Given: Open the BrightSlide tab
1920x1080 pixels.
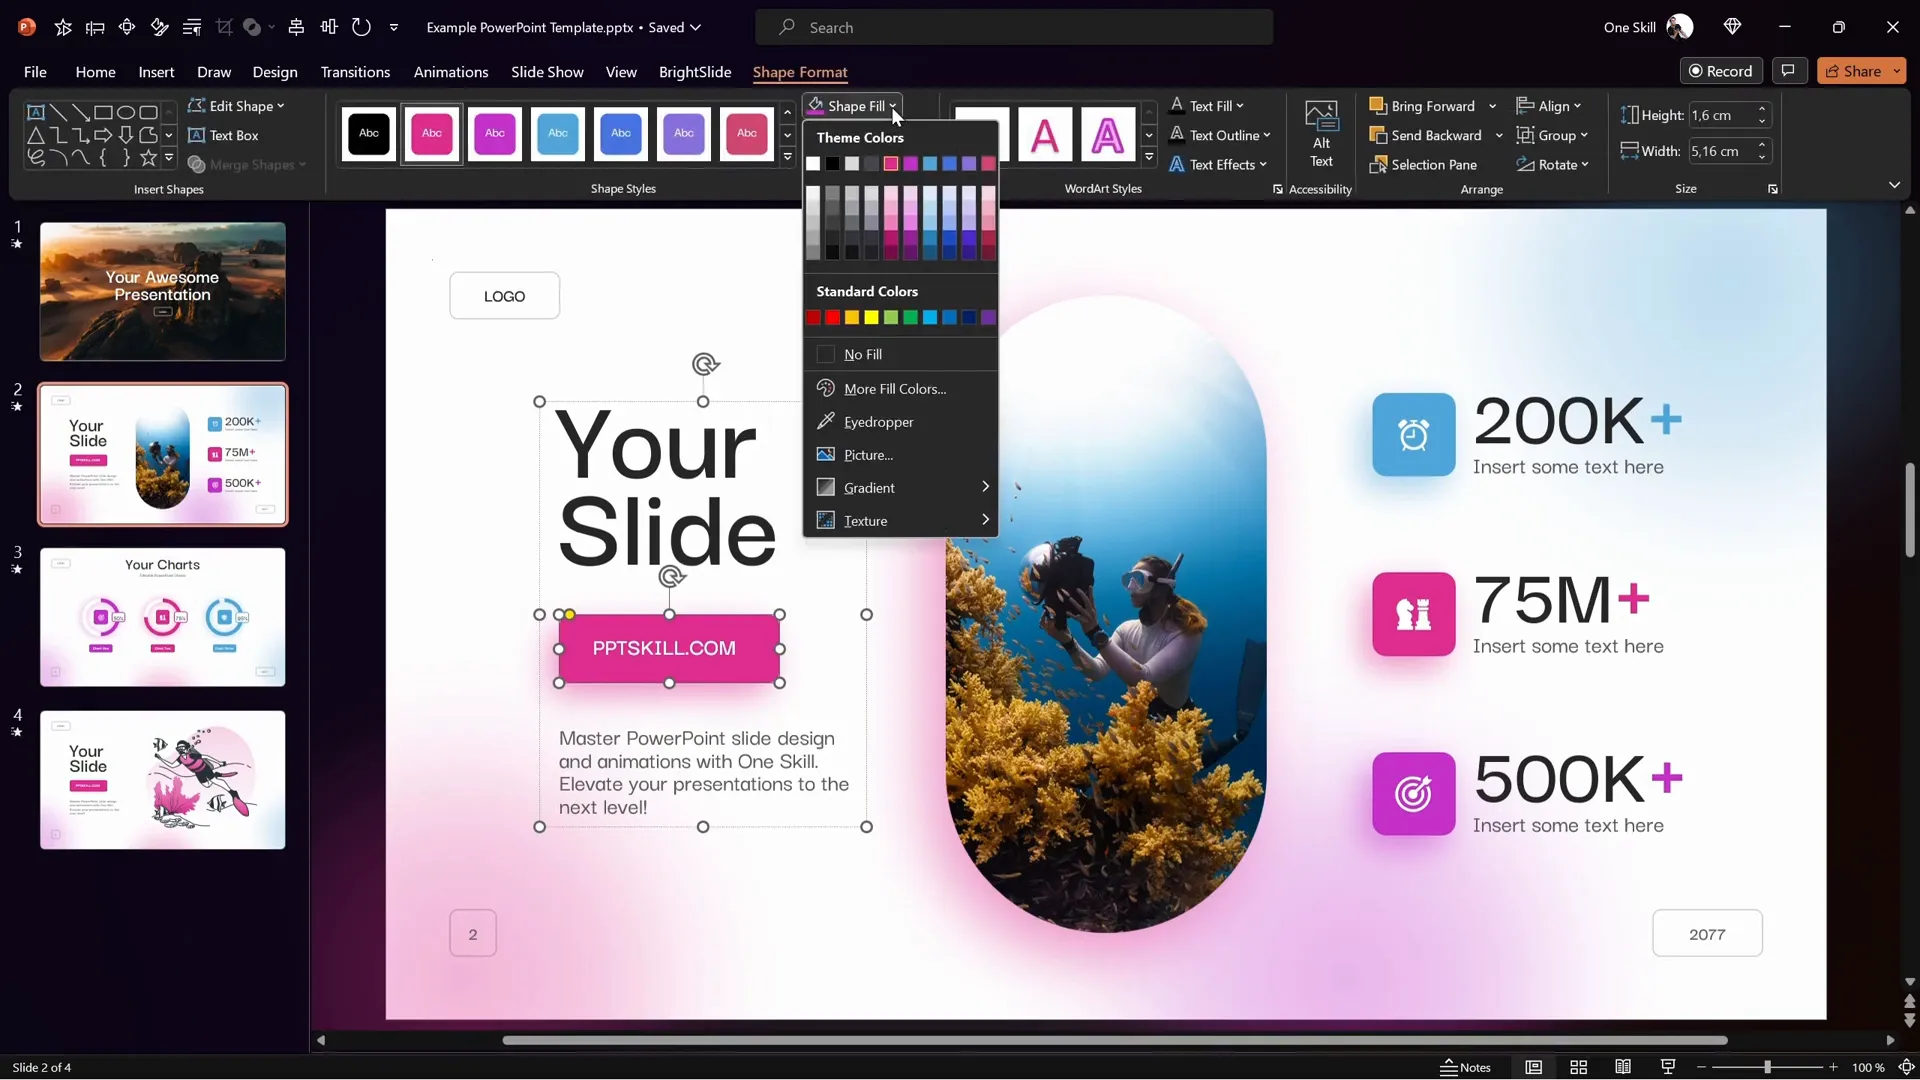Looking at the screenshot, I should coord(695,72).
